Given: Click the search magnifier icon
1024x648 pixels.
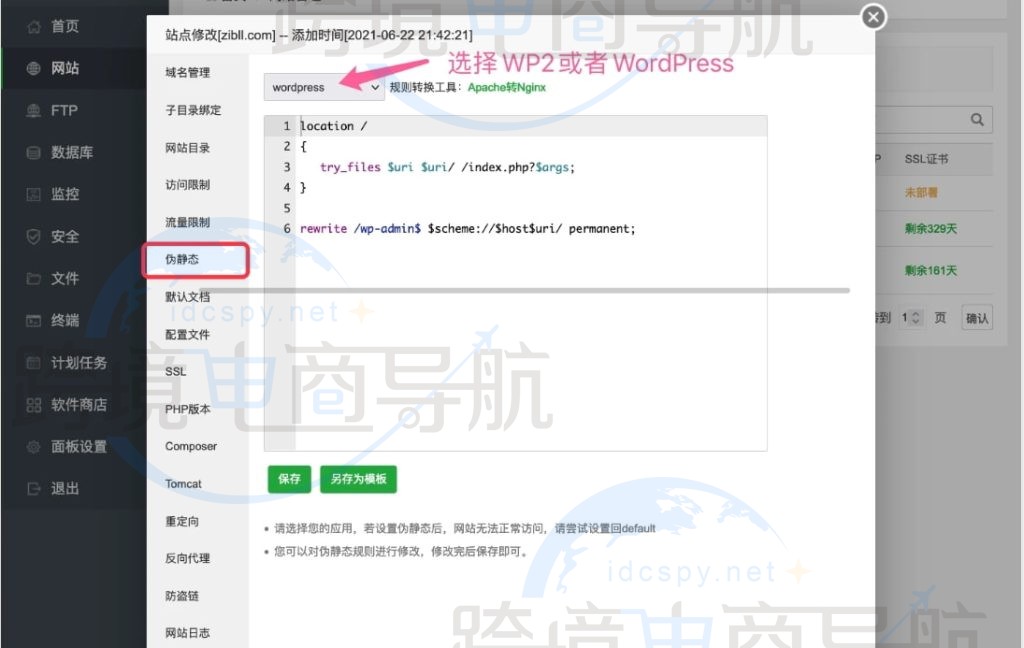Looking at the screenshot, I should (x=977, y=119).
